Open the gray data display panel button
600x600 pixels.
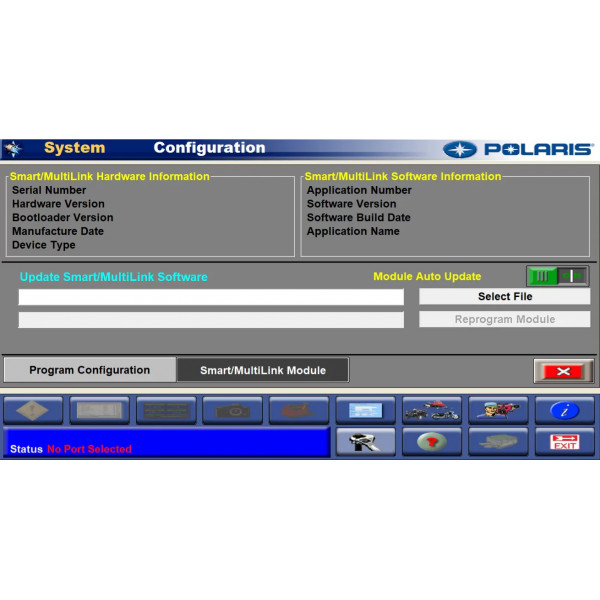tap(99, 410)
